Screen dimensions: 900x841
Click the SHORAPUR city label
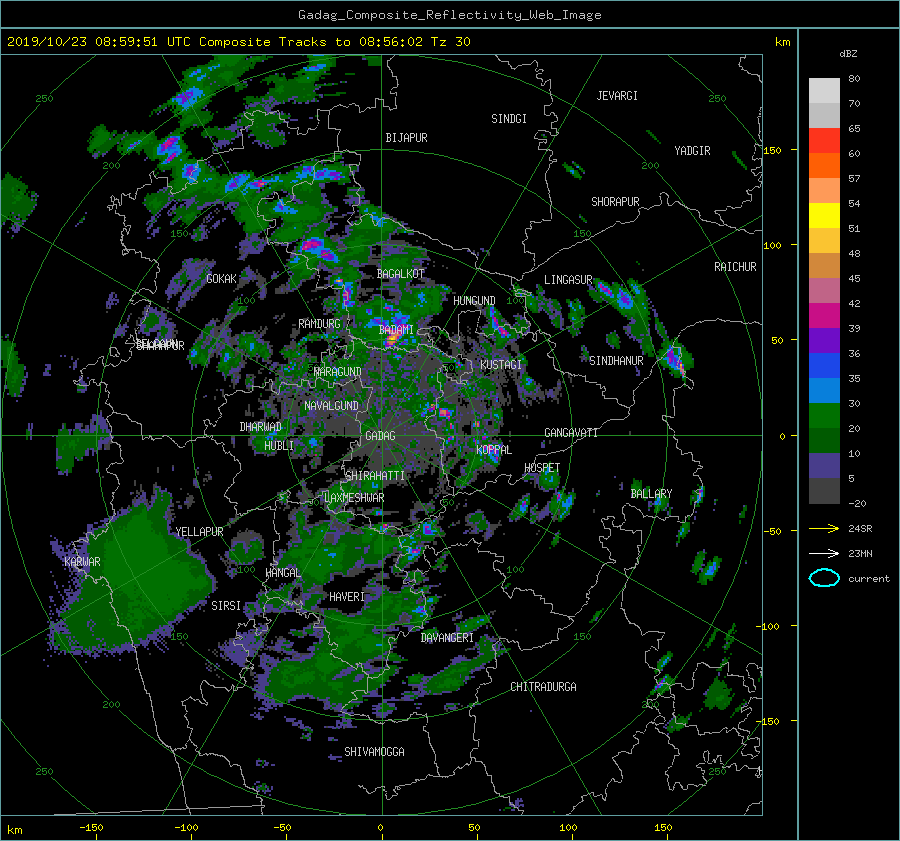615,202
